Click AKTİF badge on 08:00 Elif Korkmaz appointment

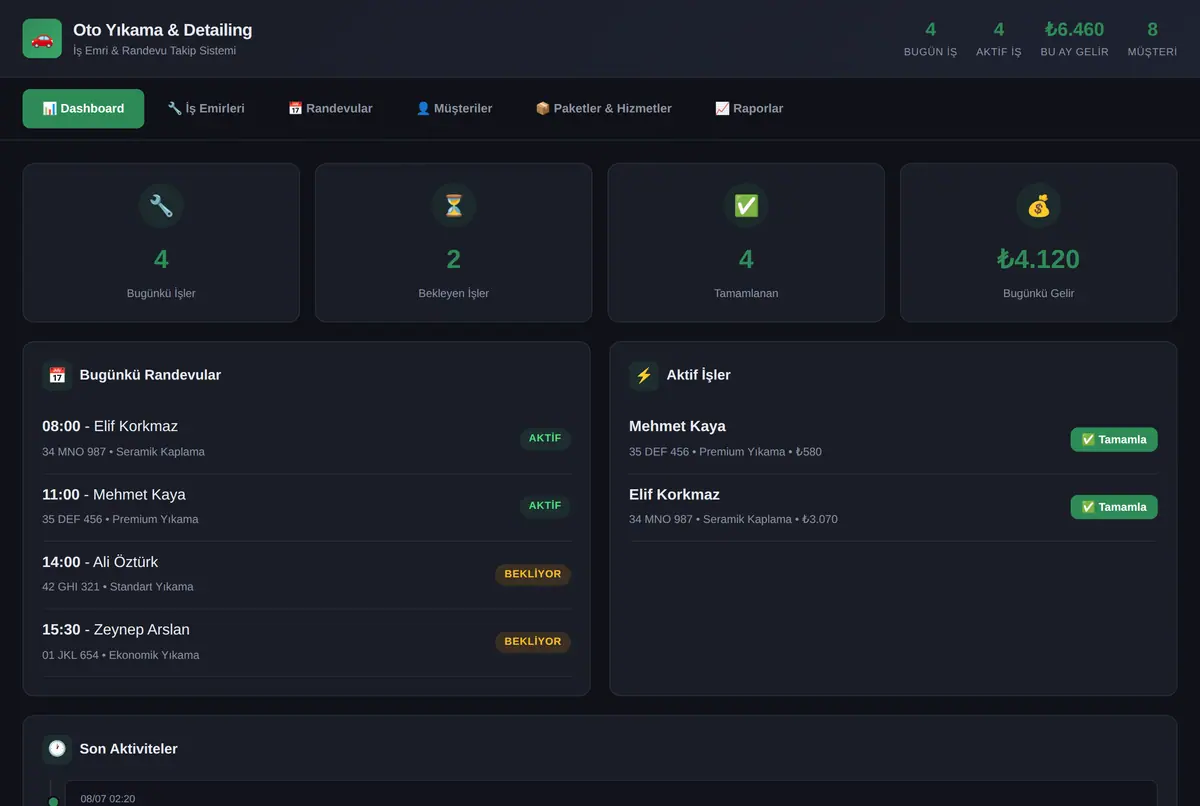[x=545, y=438]
